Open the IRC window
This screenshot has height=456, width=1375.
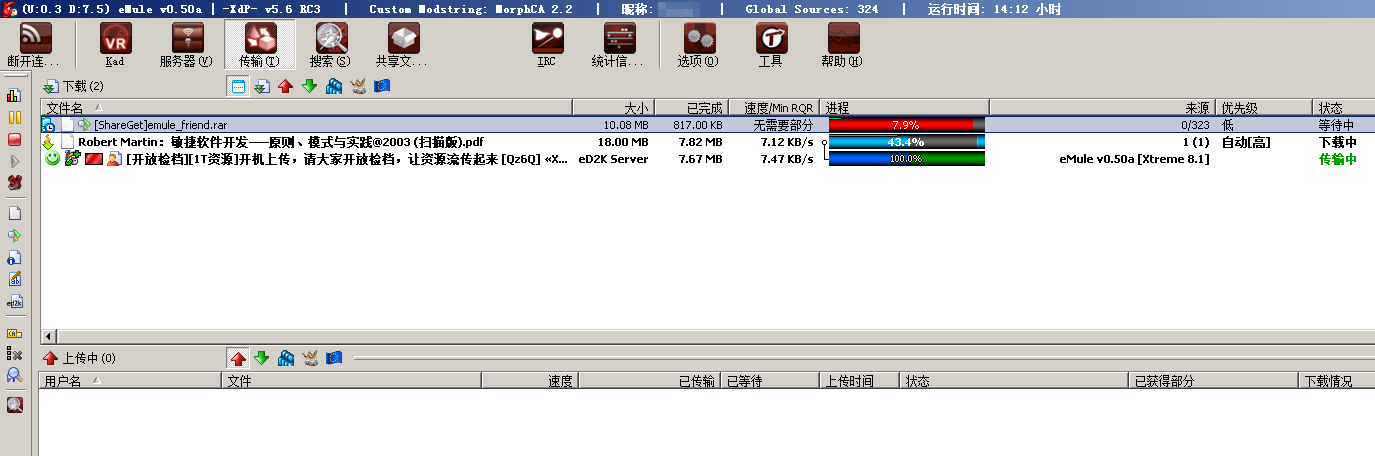[547, 45]
